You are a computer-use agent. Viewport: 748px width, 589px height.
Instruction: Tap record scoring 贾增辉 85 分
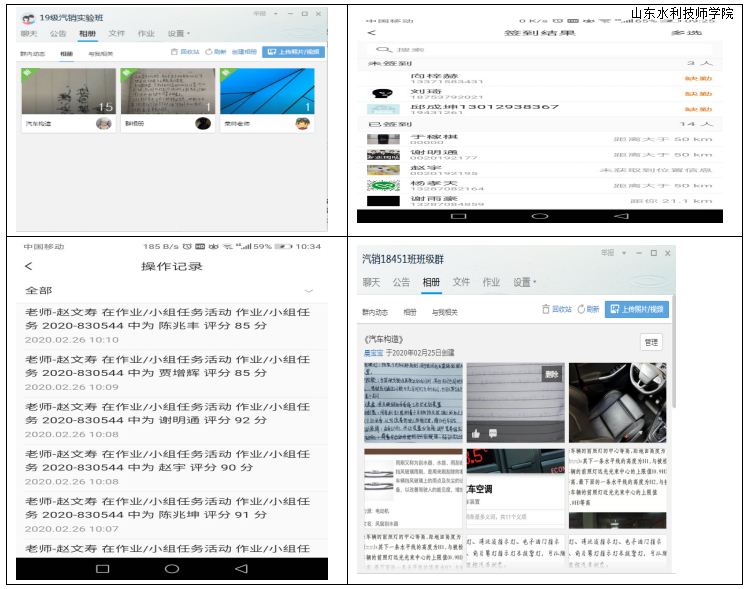[x=172, y=373]
